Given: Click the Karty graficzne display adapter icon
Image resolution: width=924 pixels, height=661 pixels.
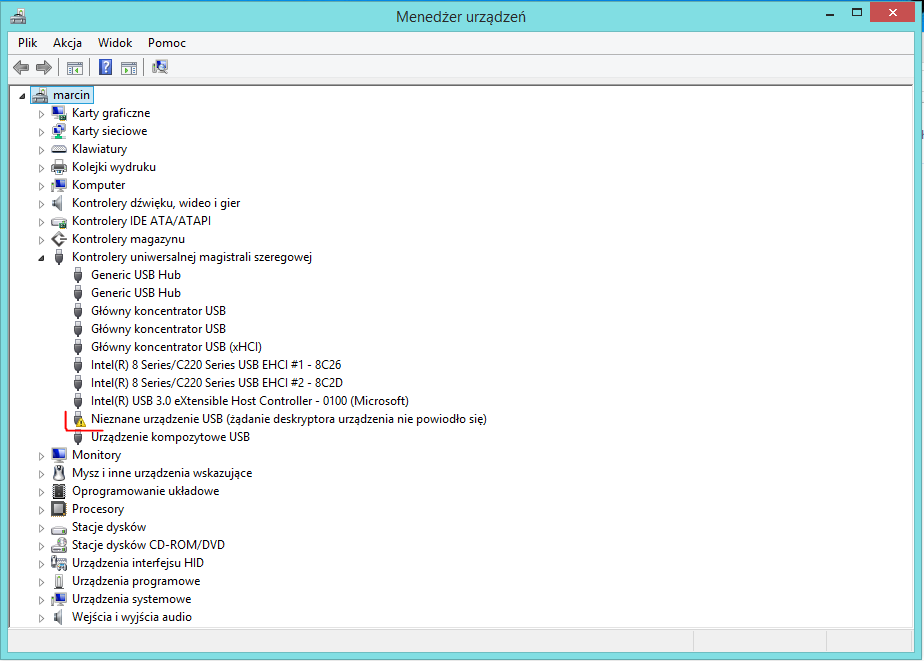Looking at the screenshot, I should point(59,113).
